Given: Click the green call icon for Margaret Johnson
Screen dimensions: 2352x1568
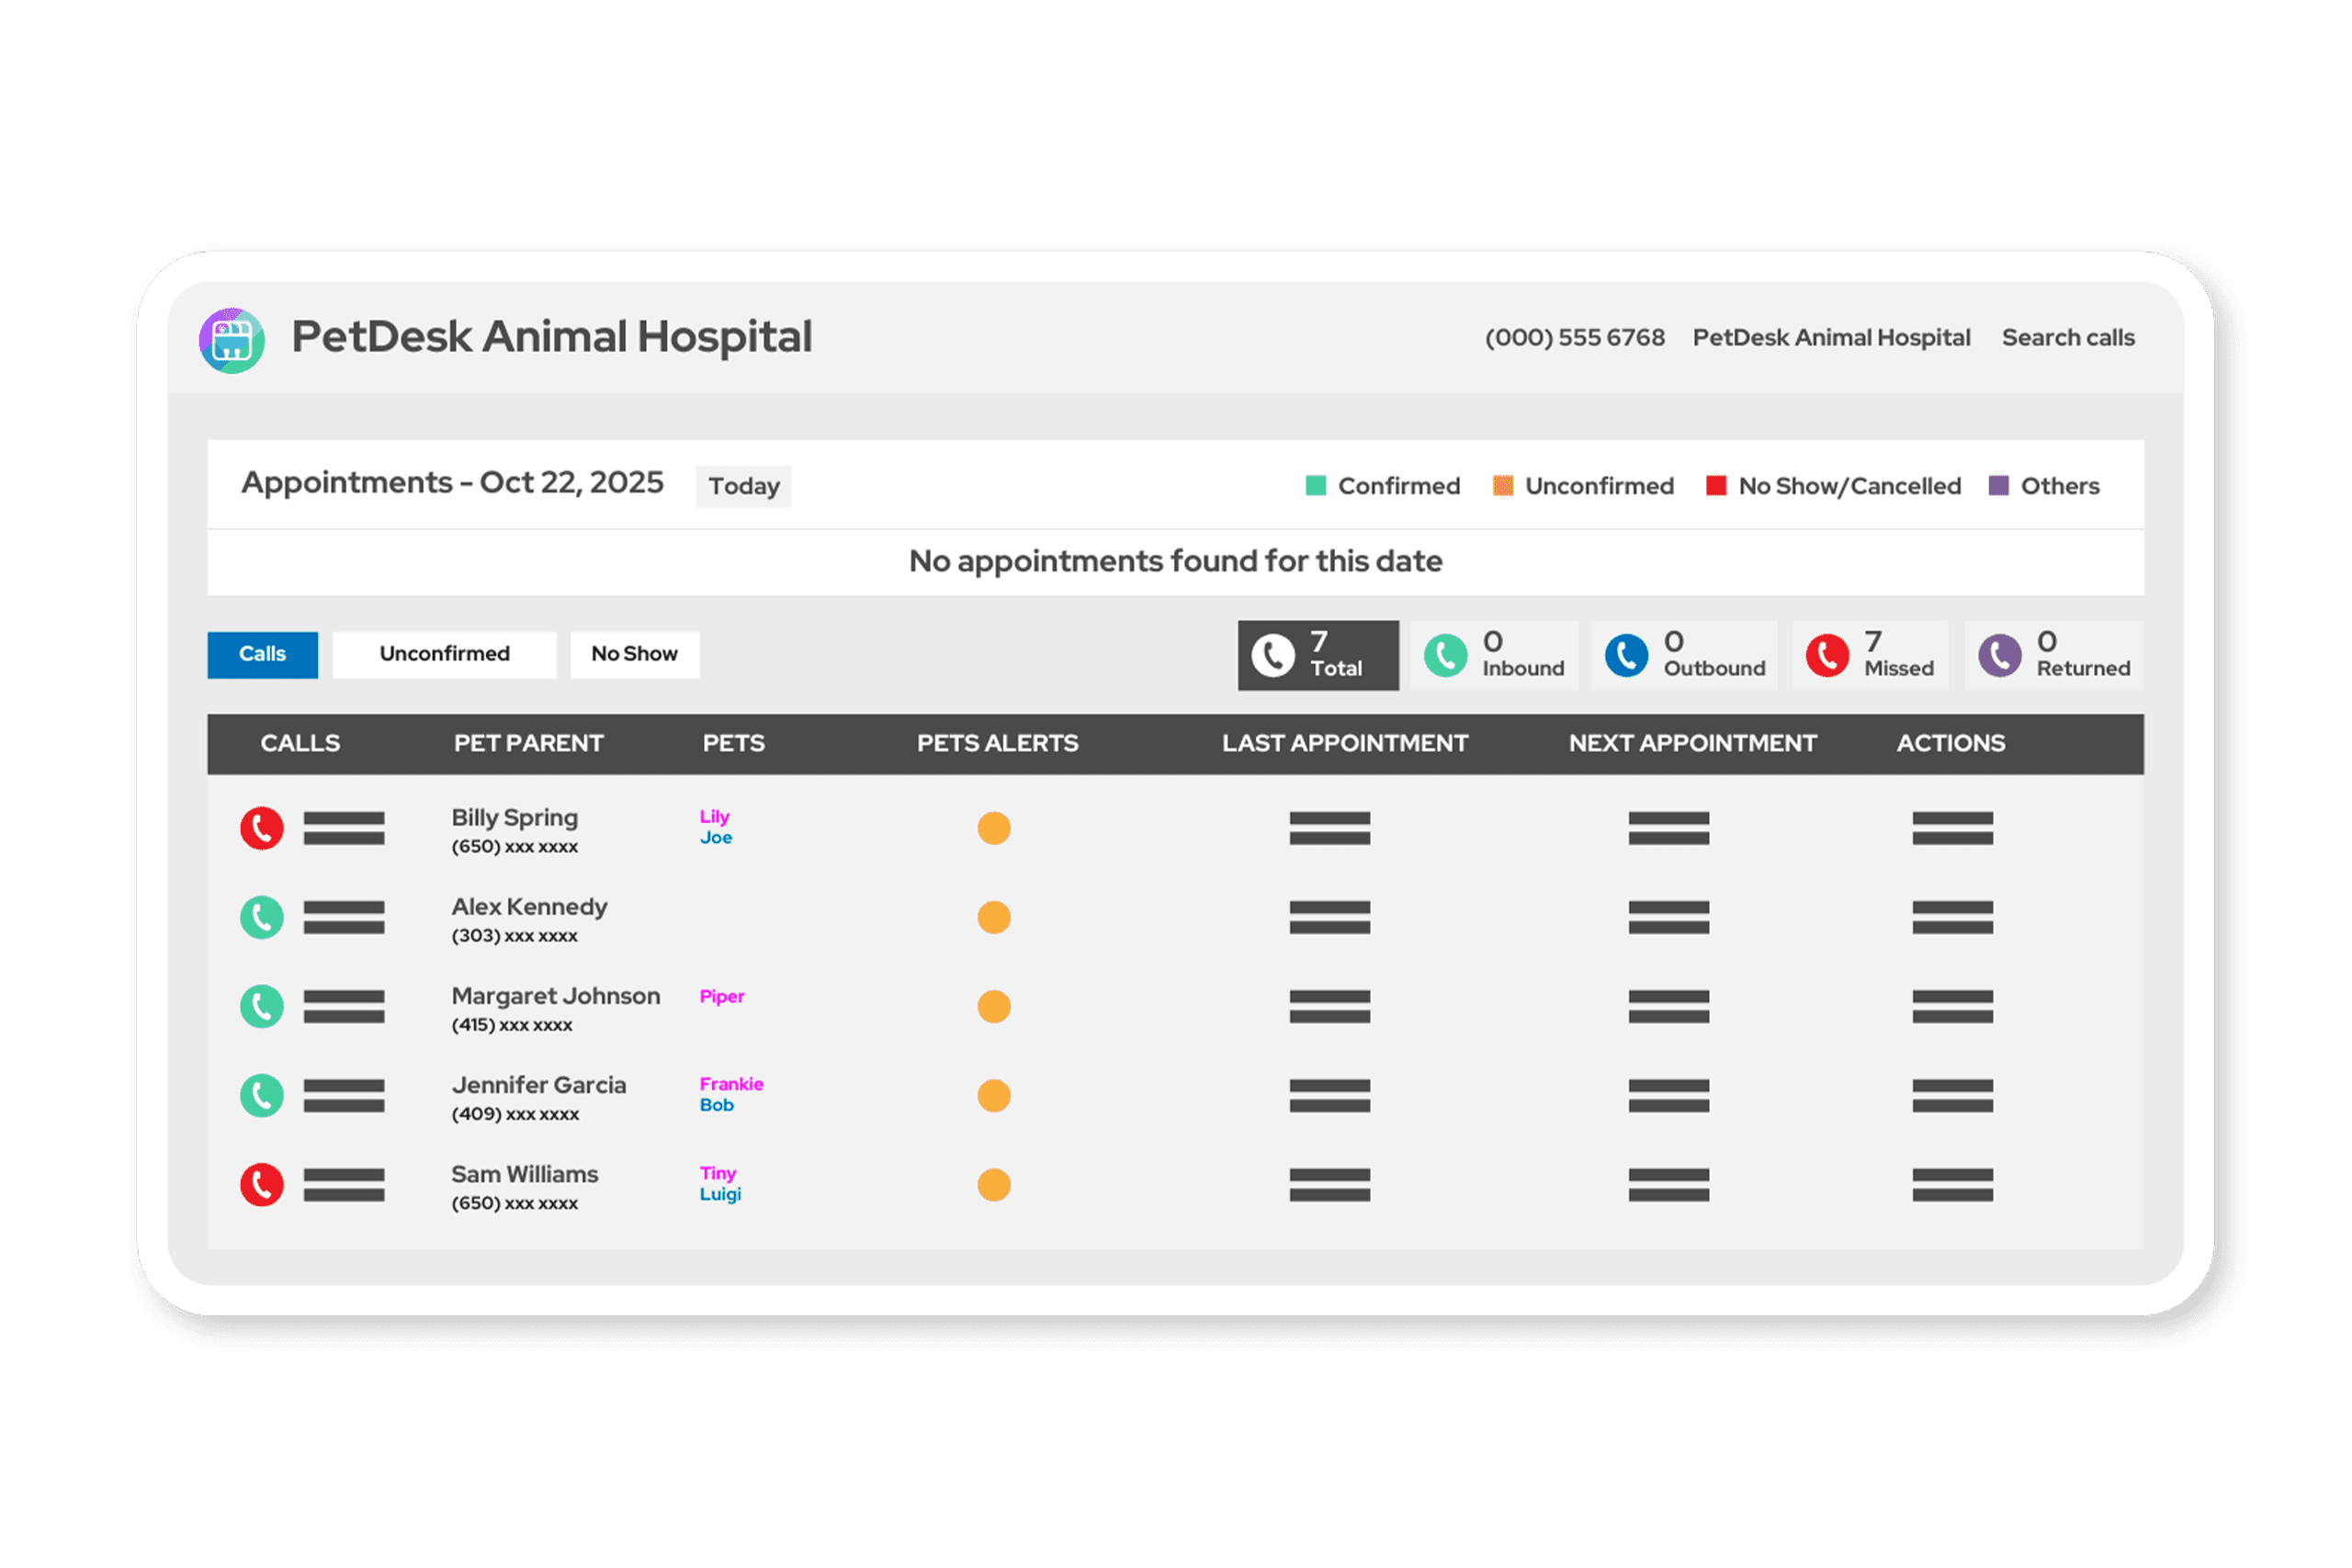Looking at the screenshot, I should tap(262, 1006).
